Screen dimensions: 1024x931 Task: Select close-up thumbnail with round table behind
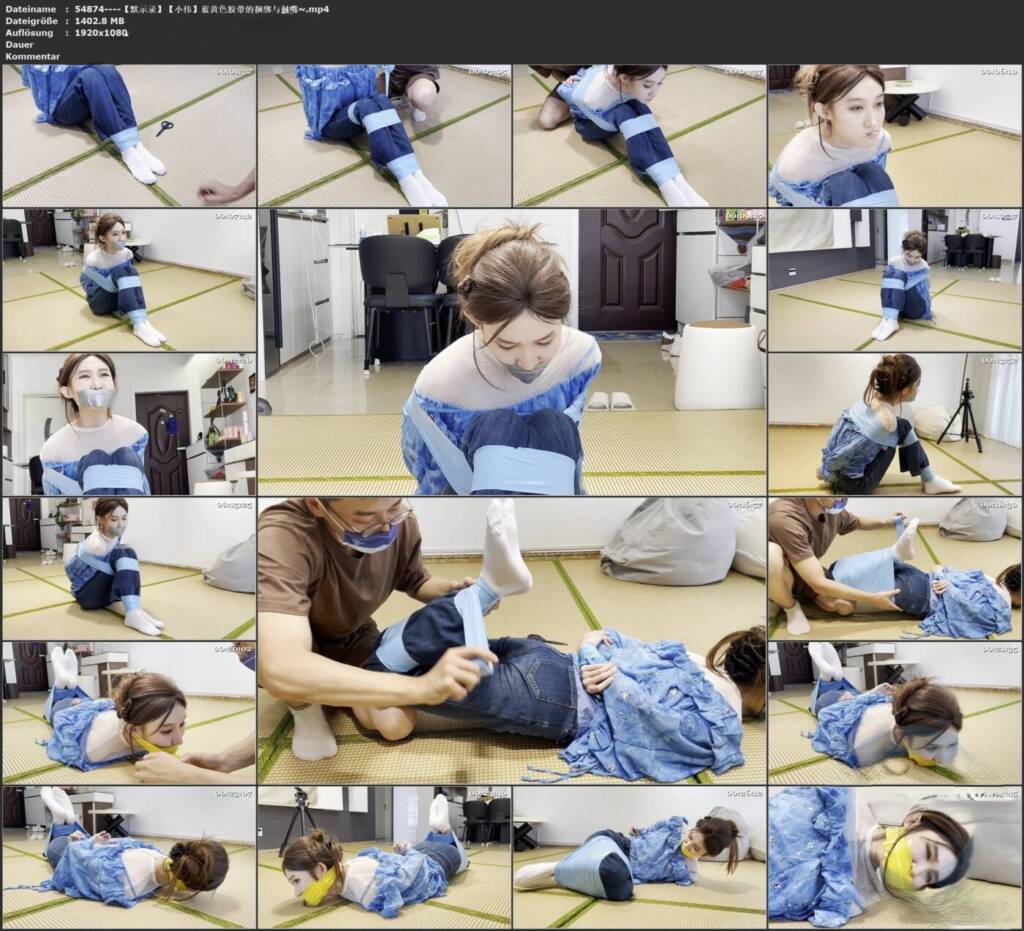(x=895, y=135)
